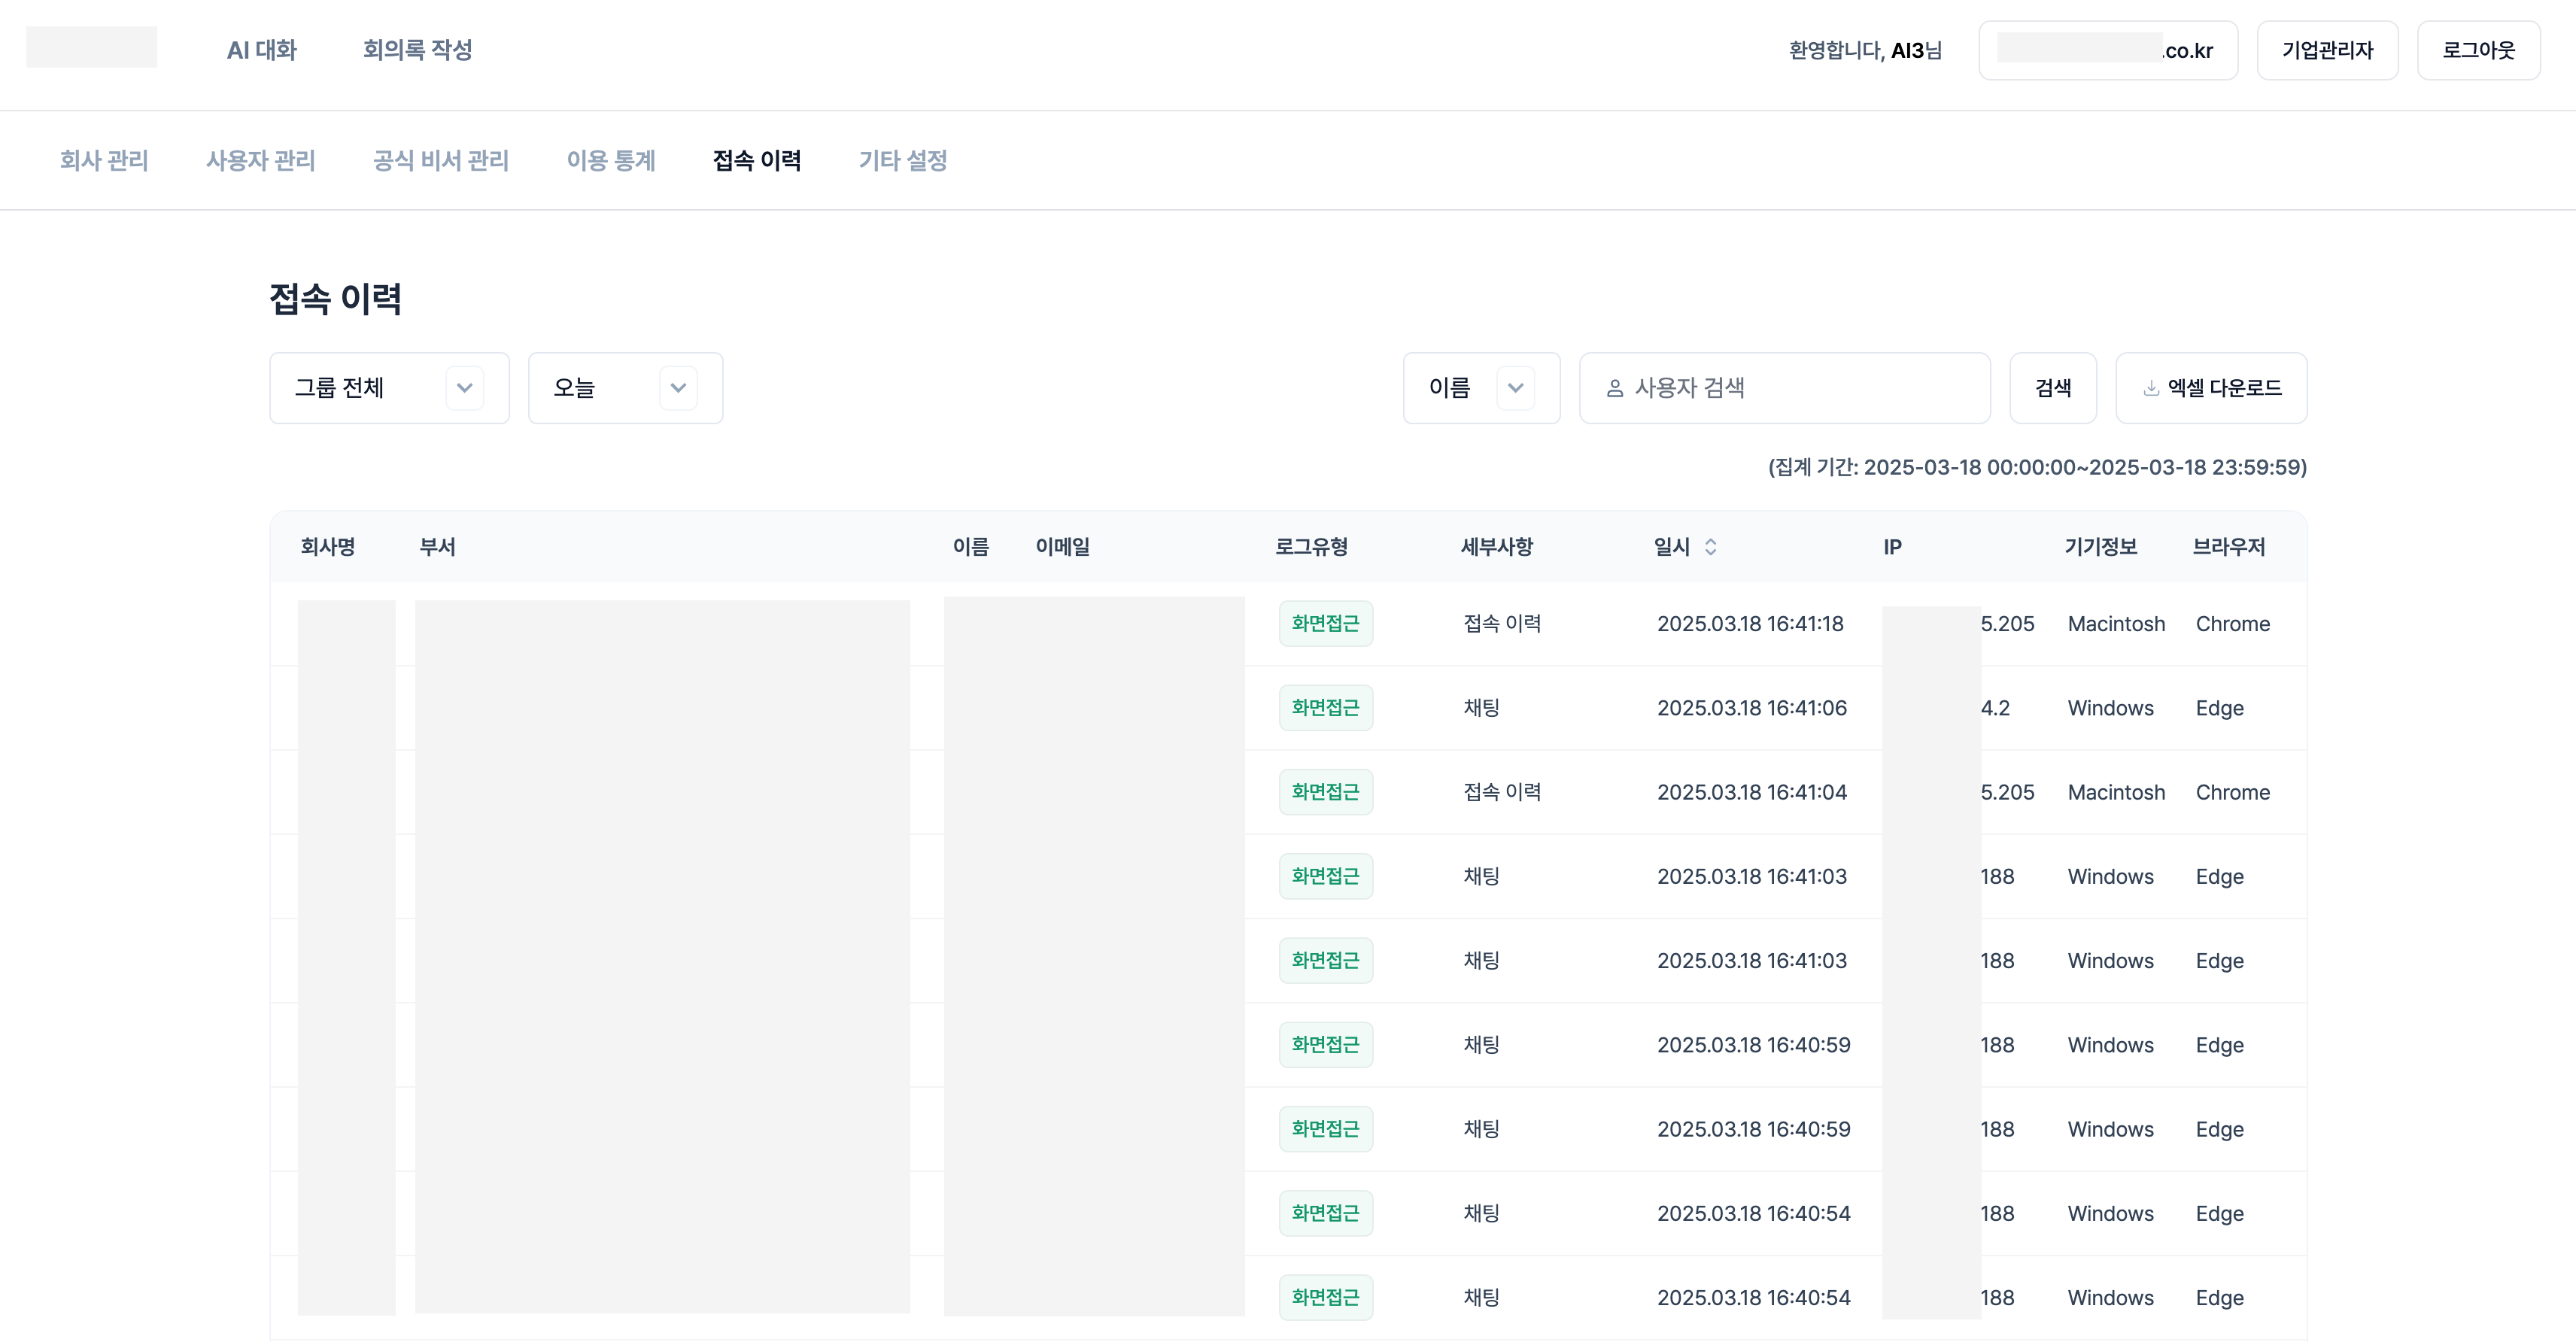2576x1342 pixels.
Task: Open AI 대화 in top navigation
Action: point(262,50)
